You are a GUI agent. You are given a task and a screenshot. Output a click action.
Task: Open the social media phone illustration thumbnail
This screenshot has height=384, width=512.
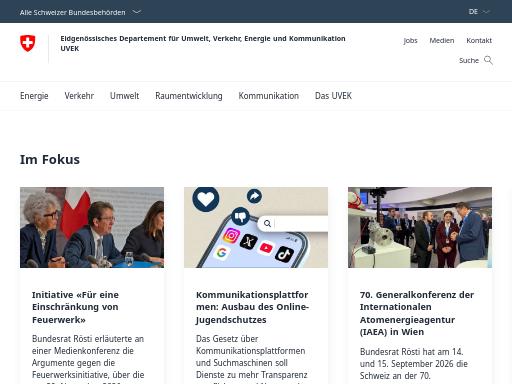pos(256,227)
